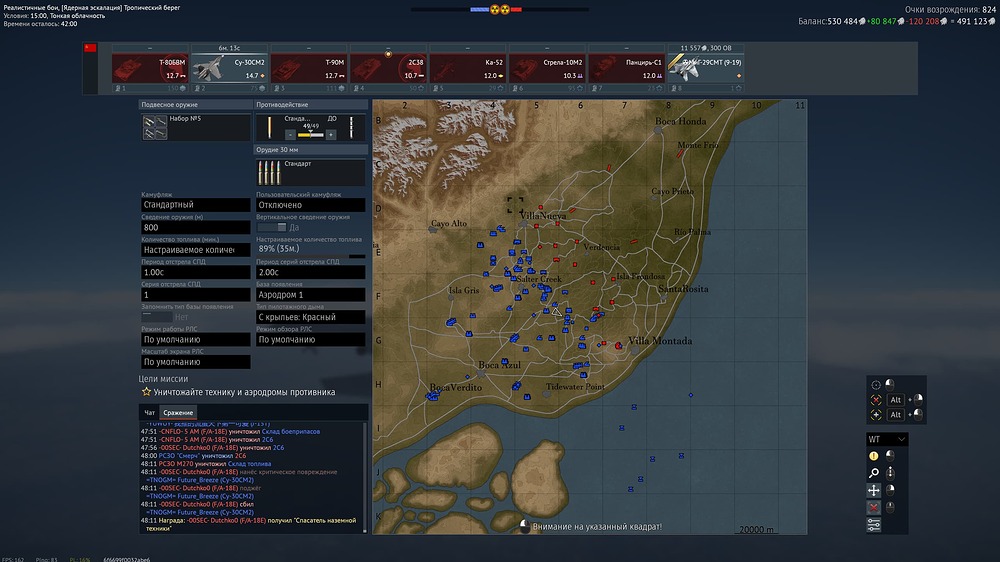
Task: Switch to the Сражение tab
Action: pyautogui.click(x=178, y=413)
